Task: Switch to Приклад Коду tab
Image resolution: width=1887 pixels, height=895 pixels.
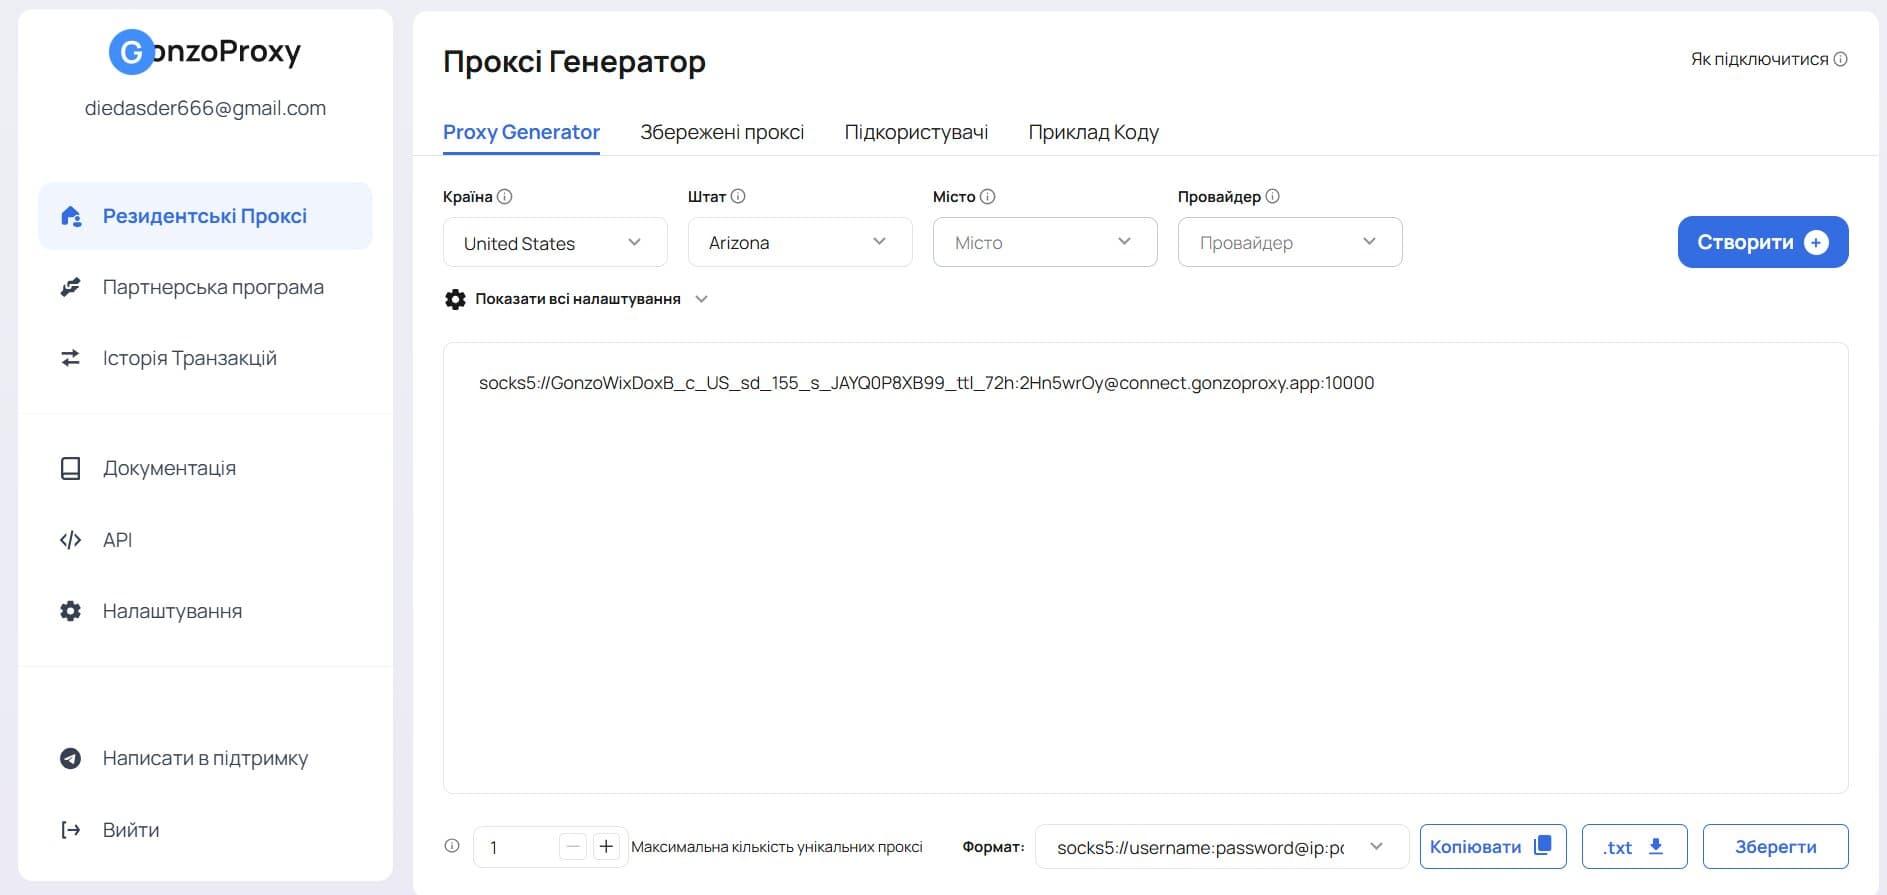Action: (1094, 132)
